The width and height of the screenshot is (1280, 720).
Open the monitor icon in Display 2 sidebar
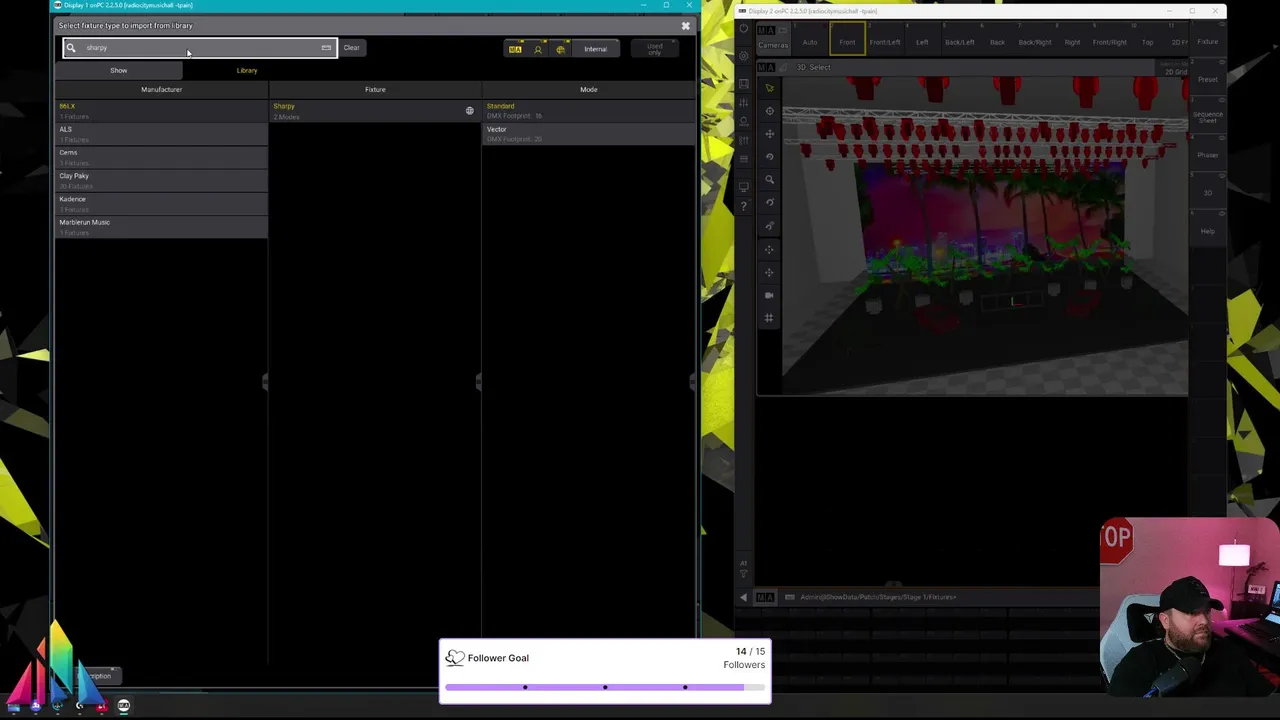743,187
